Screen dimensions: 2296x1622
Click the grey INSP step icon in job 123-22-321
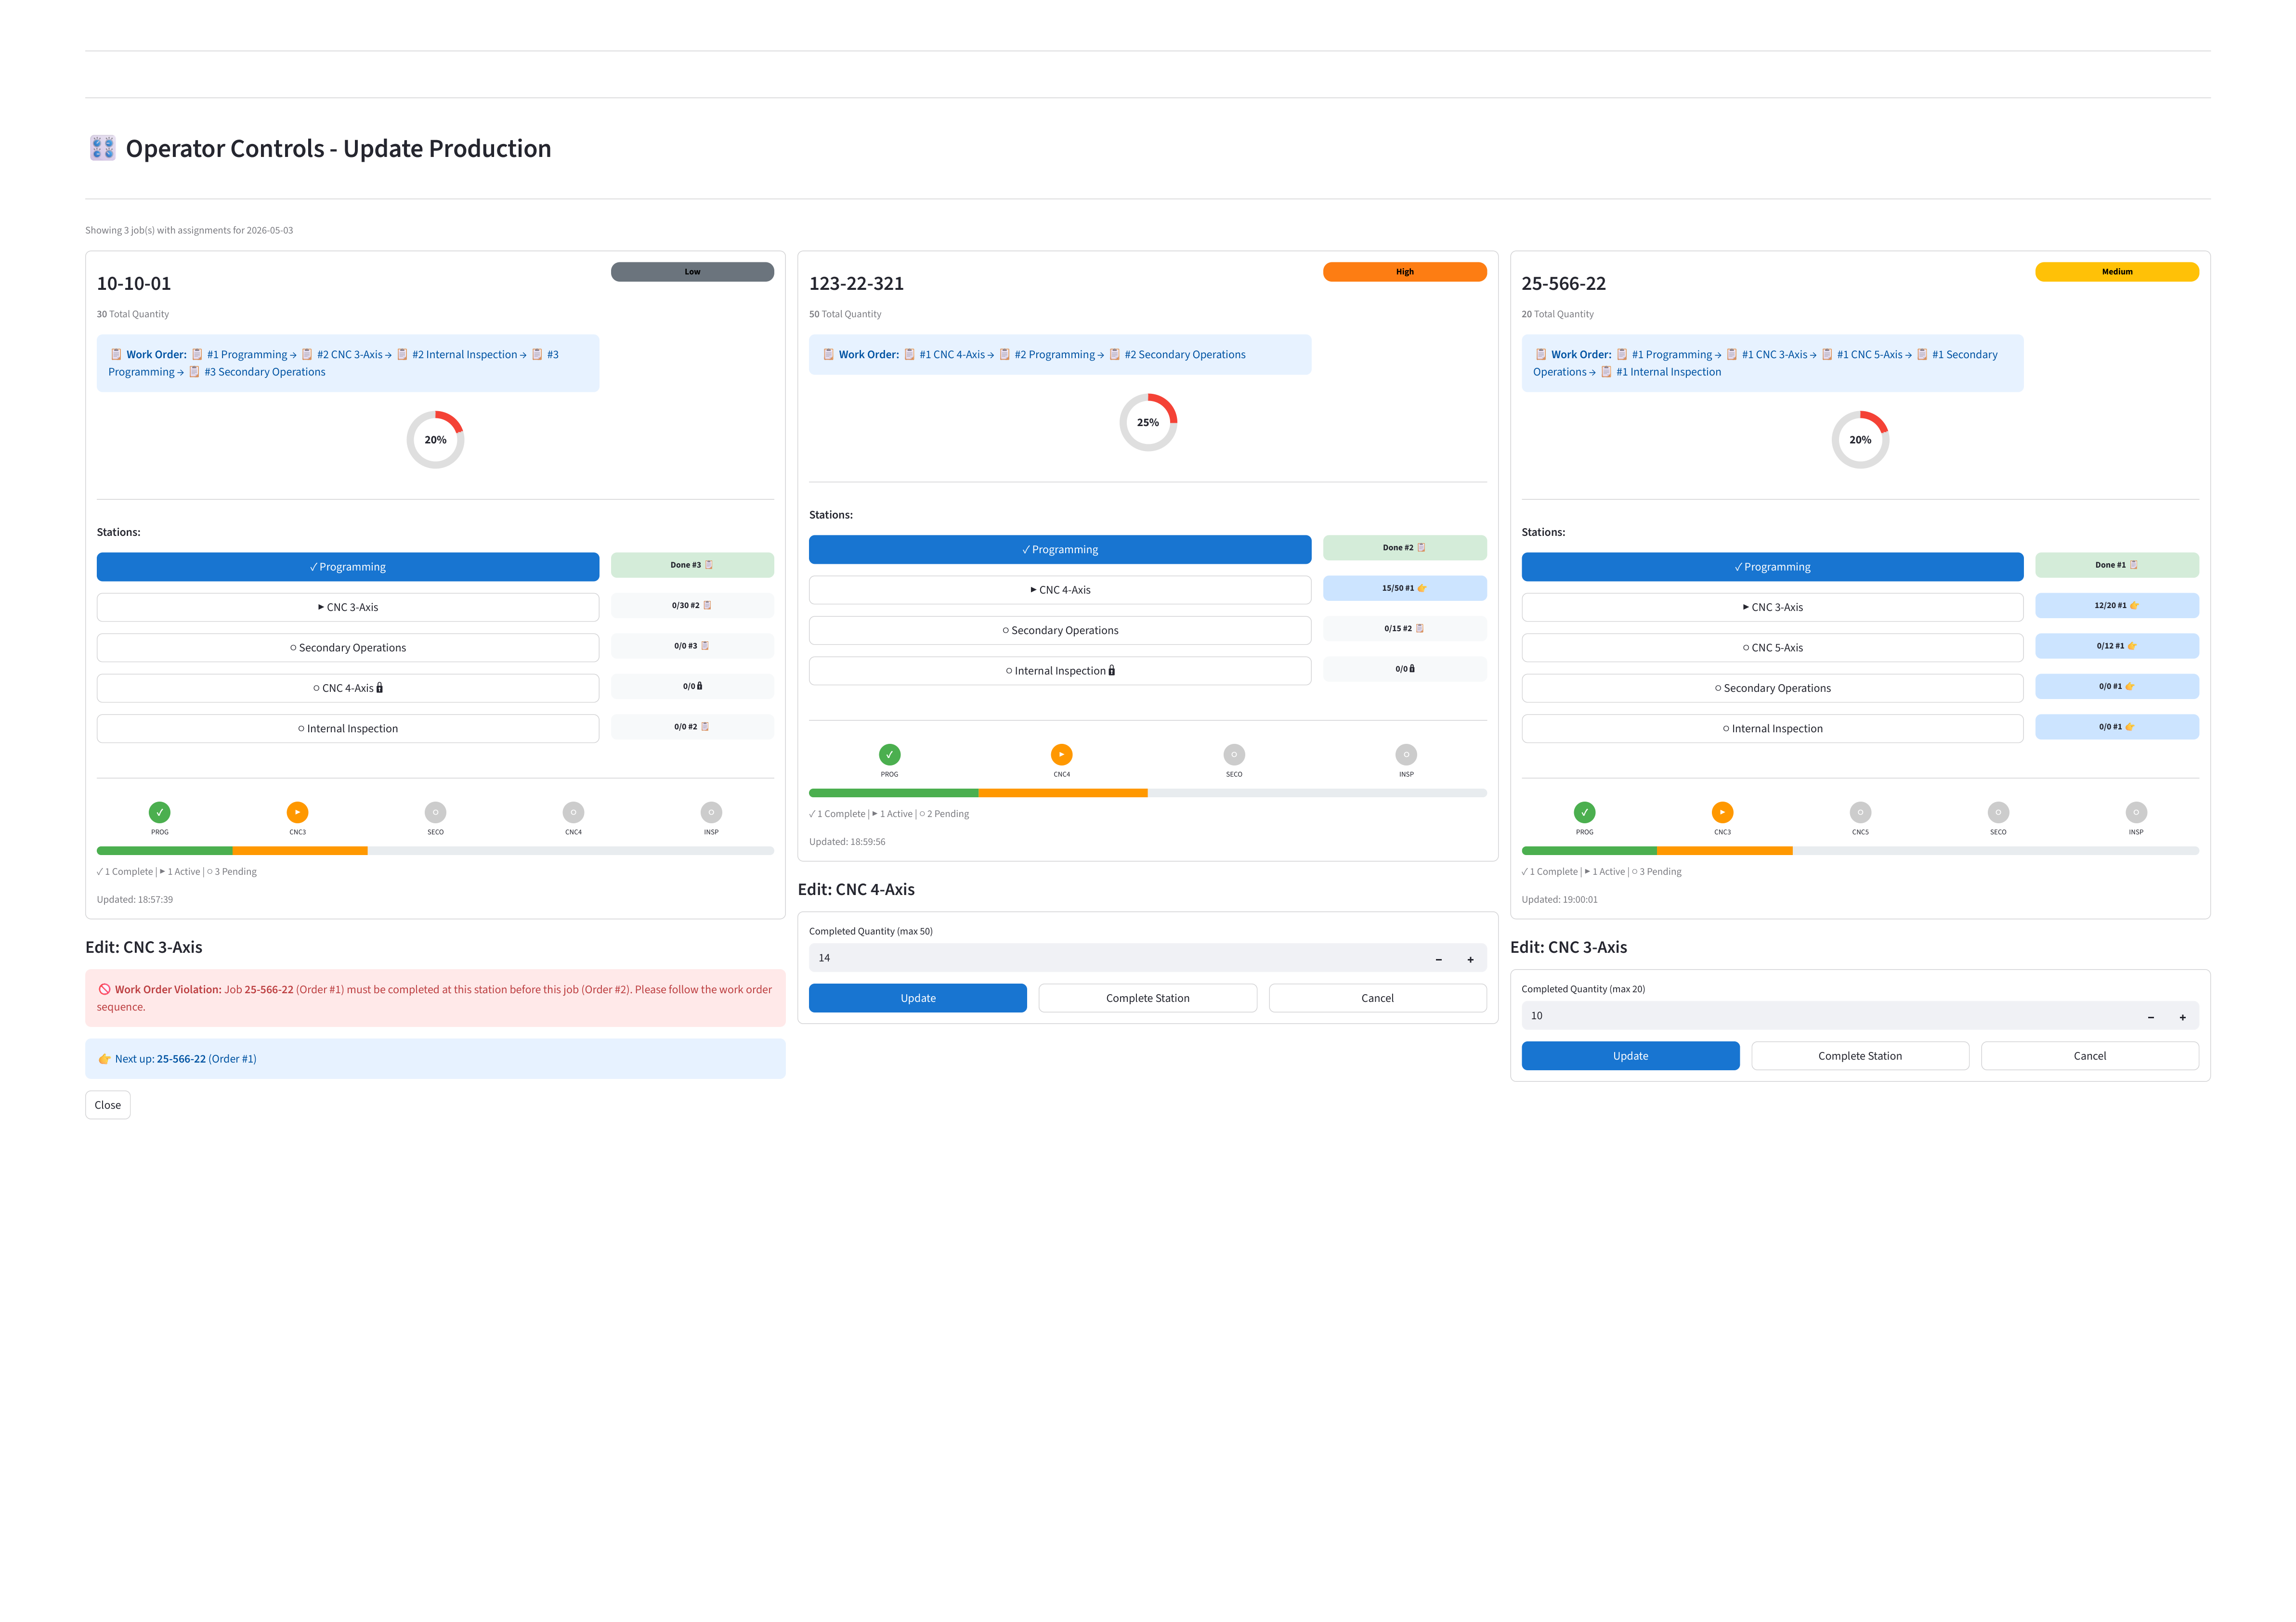[1406, 754]
